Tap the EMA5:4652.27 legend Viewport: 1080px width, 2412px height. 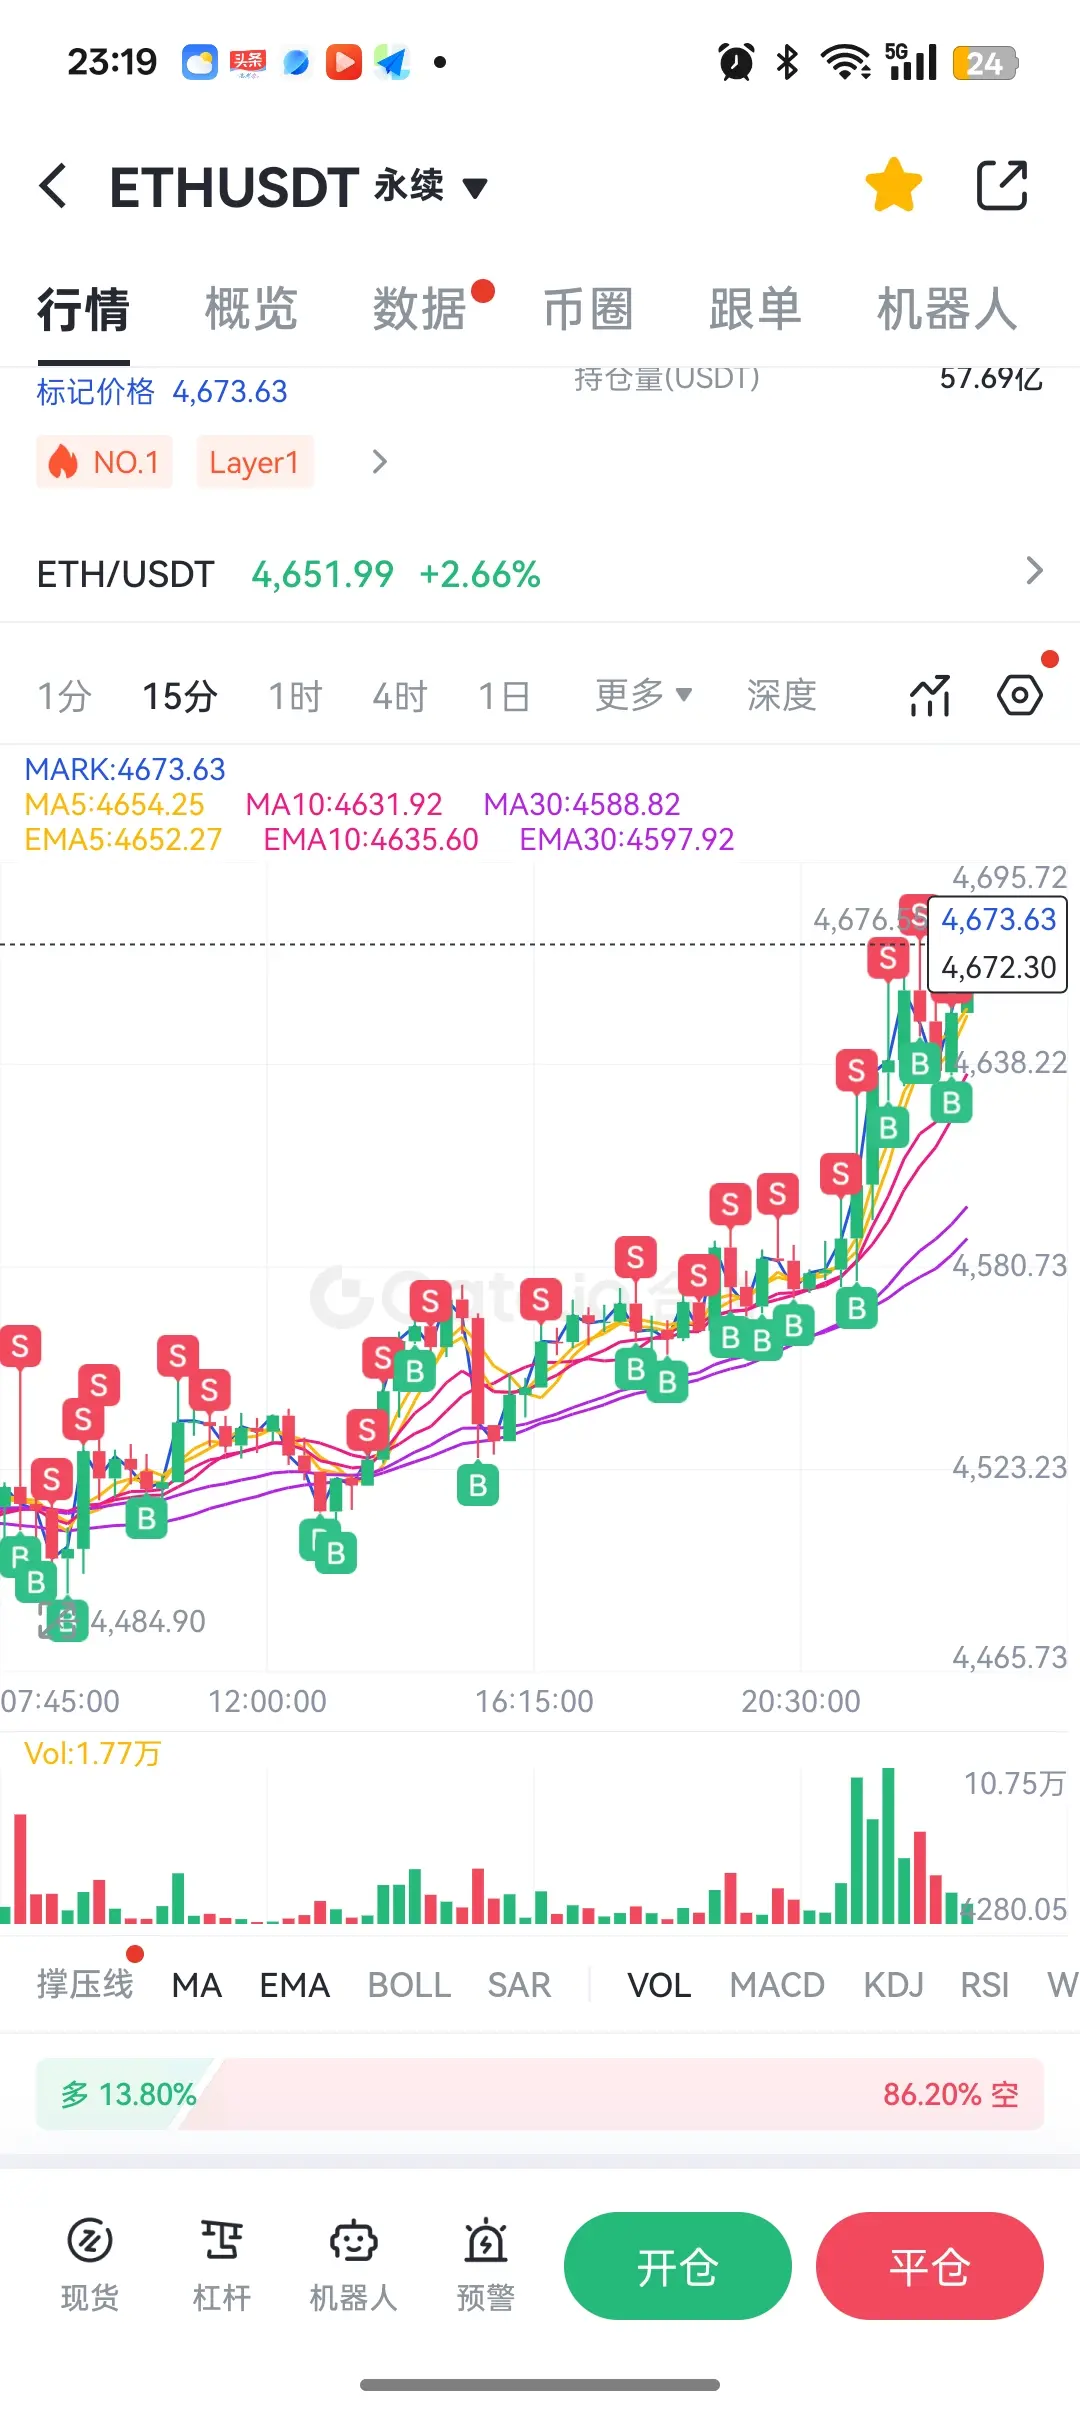click(123, 839)
